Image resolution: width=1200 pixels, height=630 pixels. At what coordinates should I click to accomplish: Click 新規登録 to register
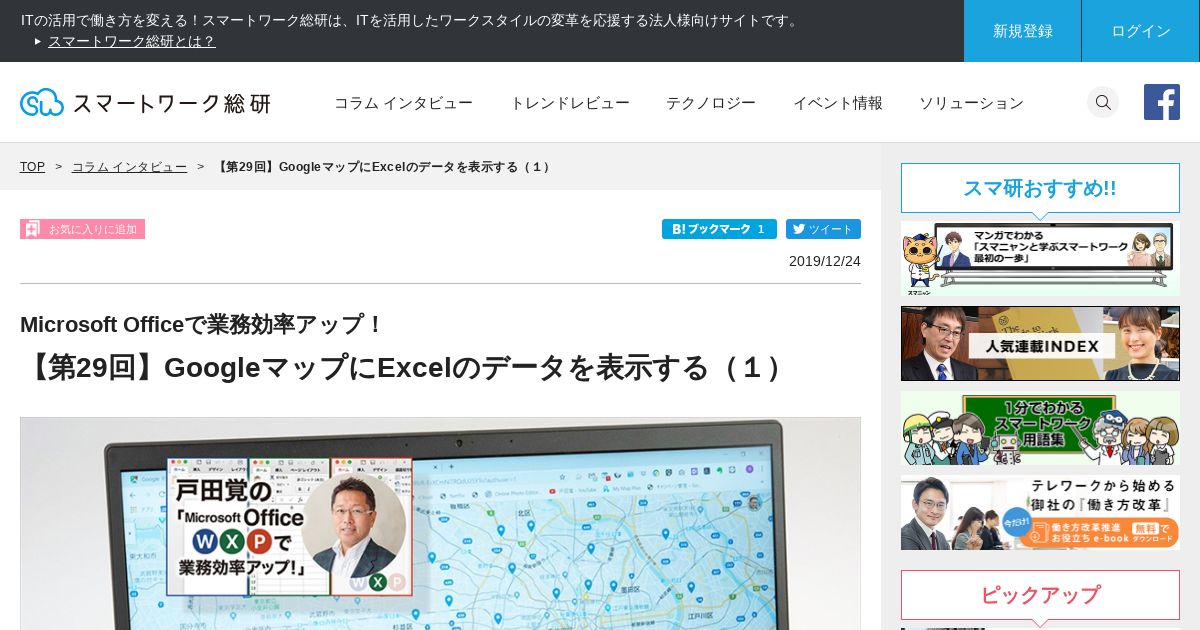pos(1022,31)
